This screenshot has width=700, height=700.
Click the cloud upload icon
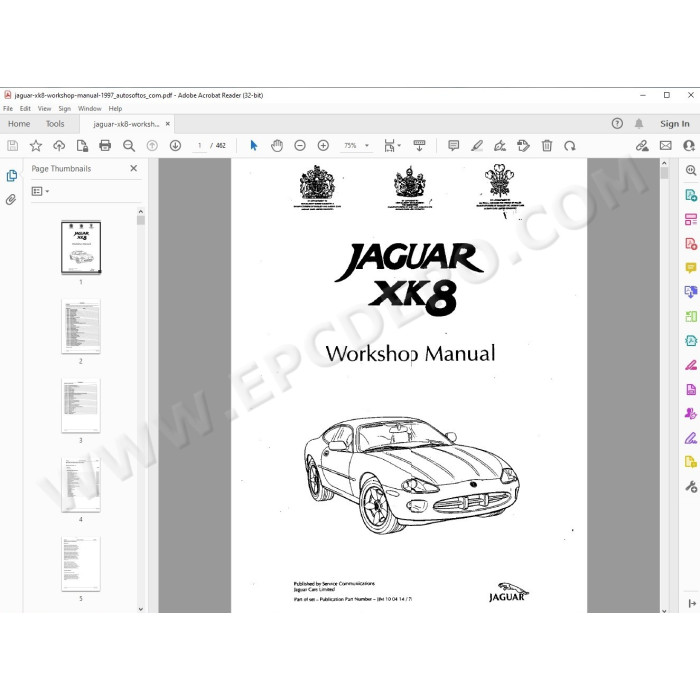[59, 146]
